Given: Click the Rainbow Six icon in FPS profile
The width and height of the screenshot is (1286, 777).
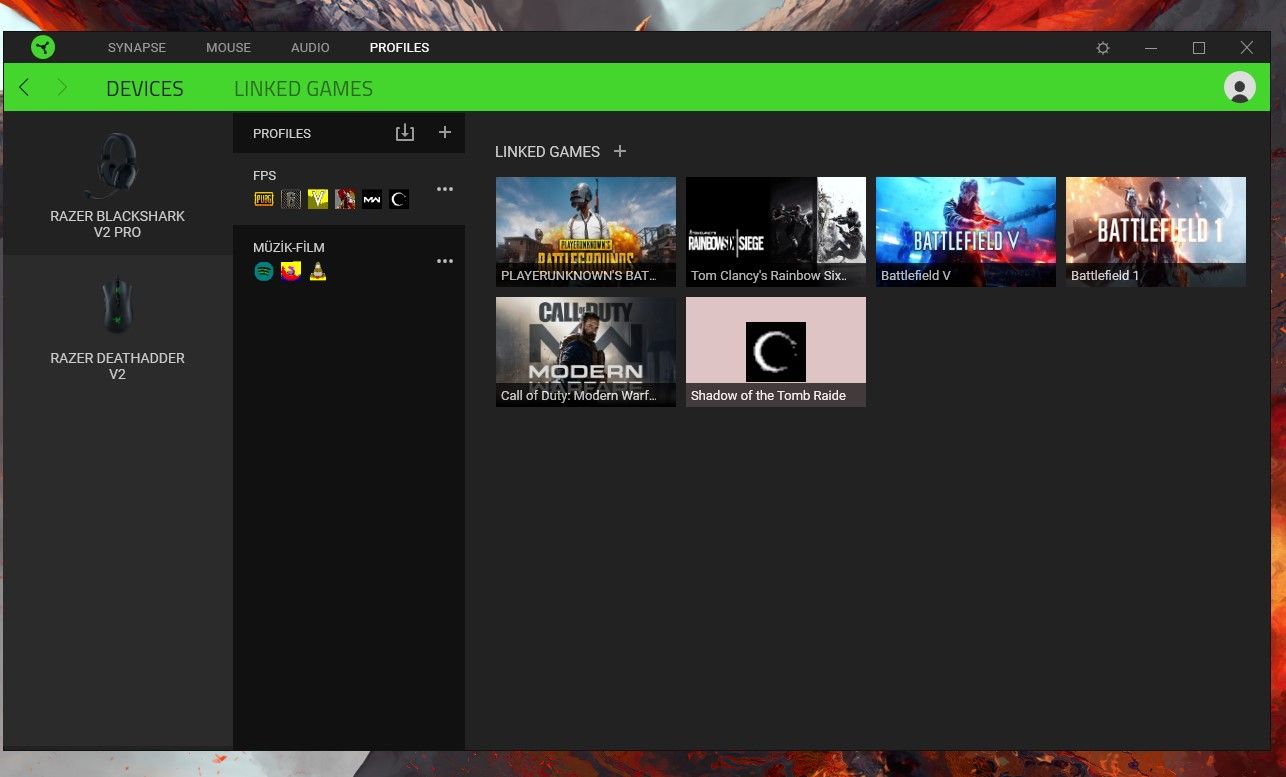Looking at the screenshot, I should [291, 199].
